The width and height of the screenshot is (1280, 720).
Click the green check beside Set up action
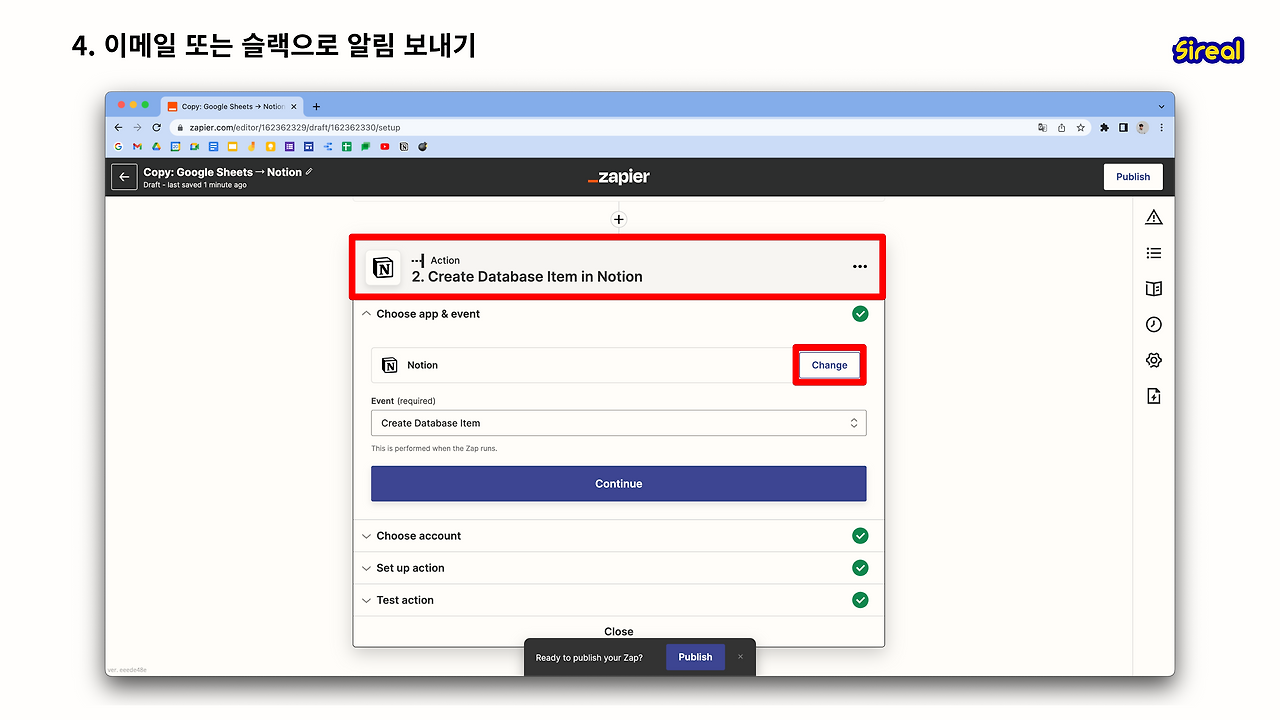click(860, 568)
